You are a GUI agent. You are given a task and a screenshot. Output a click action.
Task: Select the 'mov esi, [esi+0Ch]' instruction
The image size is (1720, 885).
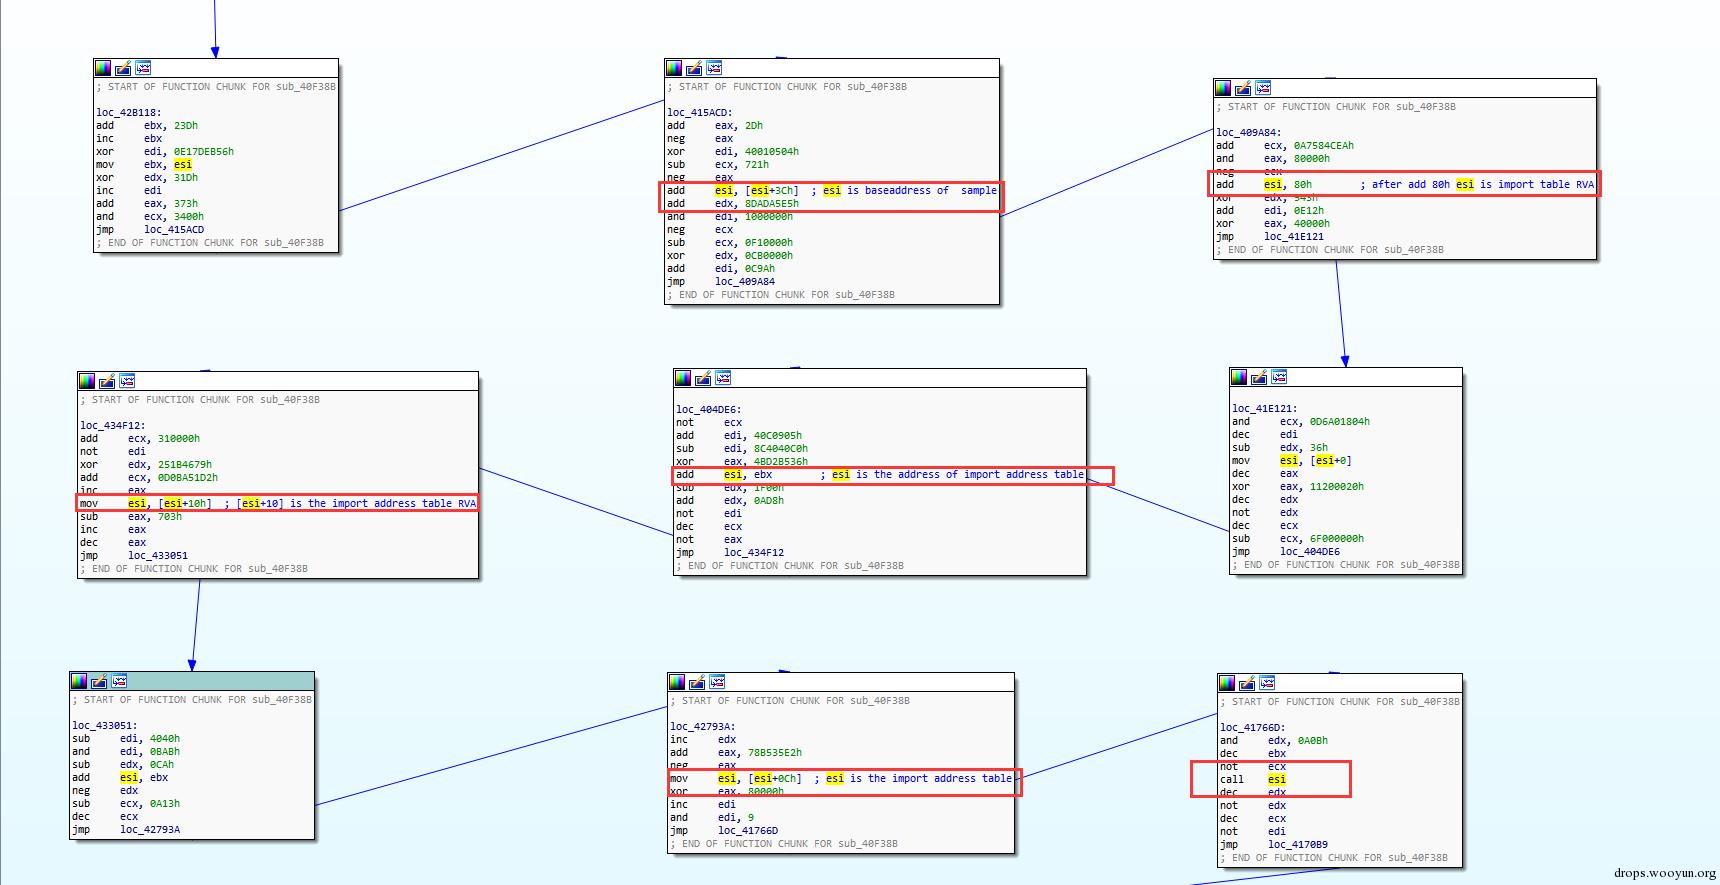tap(736, 778)
